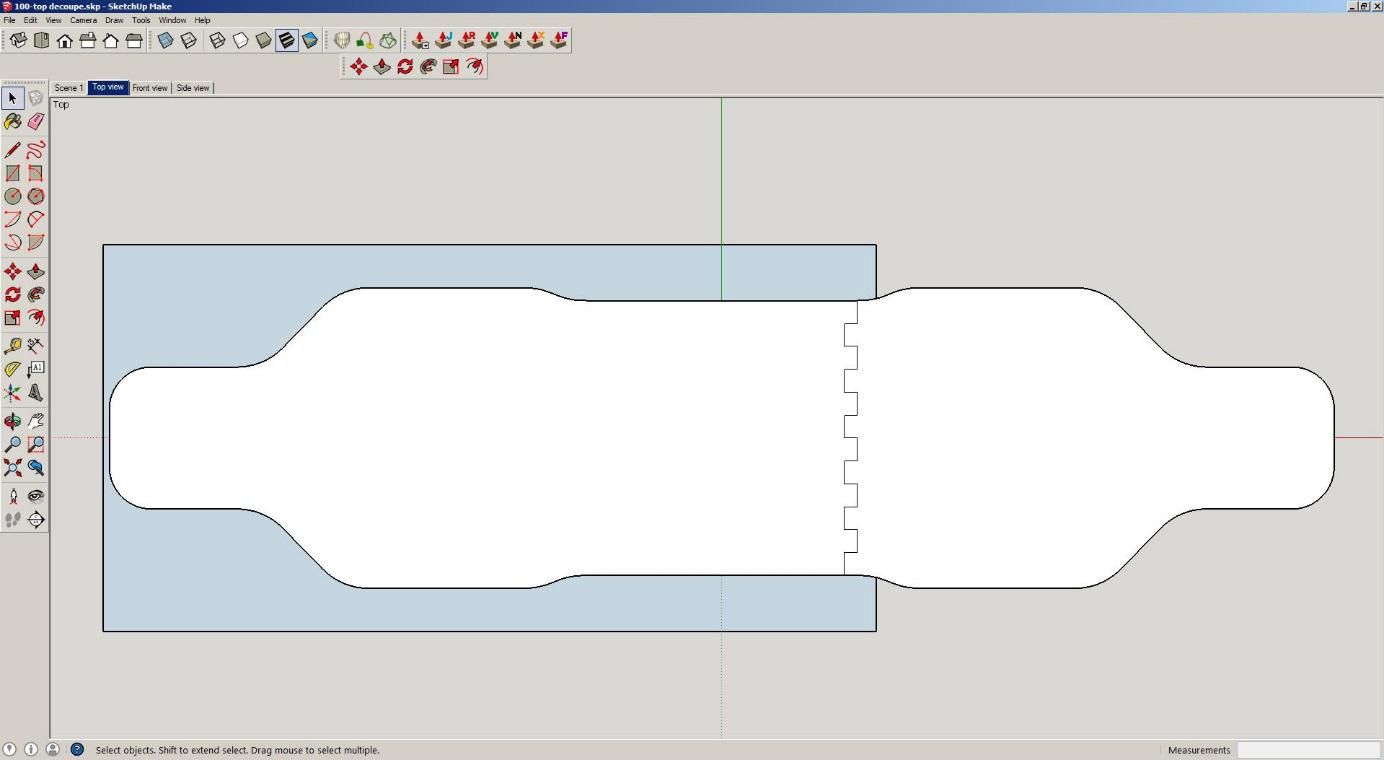
Task: Pick the Zoom magnifier tool
Action: click(x=12, y=445)
